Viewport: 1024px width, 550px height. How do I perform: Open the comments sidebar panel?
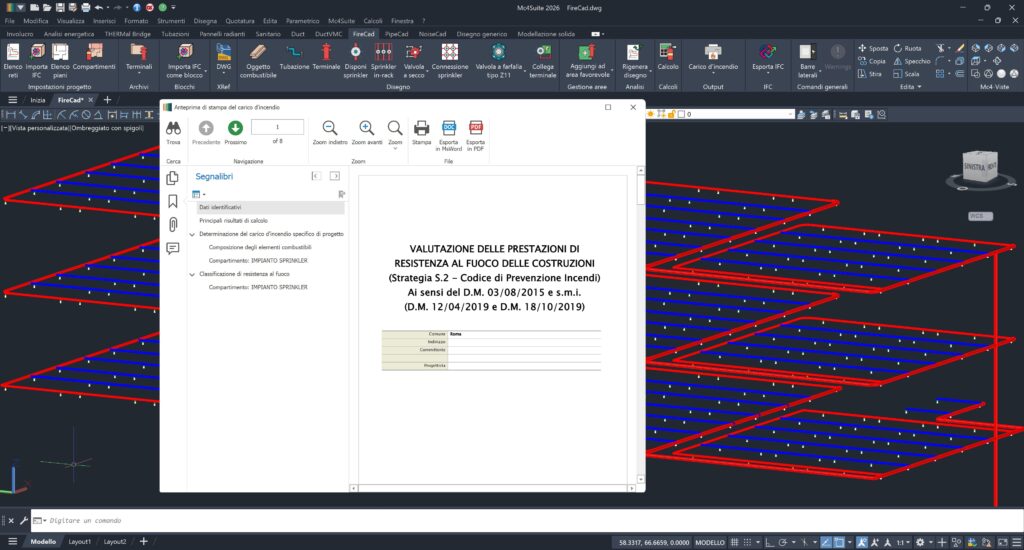[172, 248]
